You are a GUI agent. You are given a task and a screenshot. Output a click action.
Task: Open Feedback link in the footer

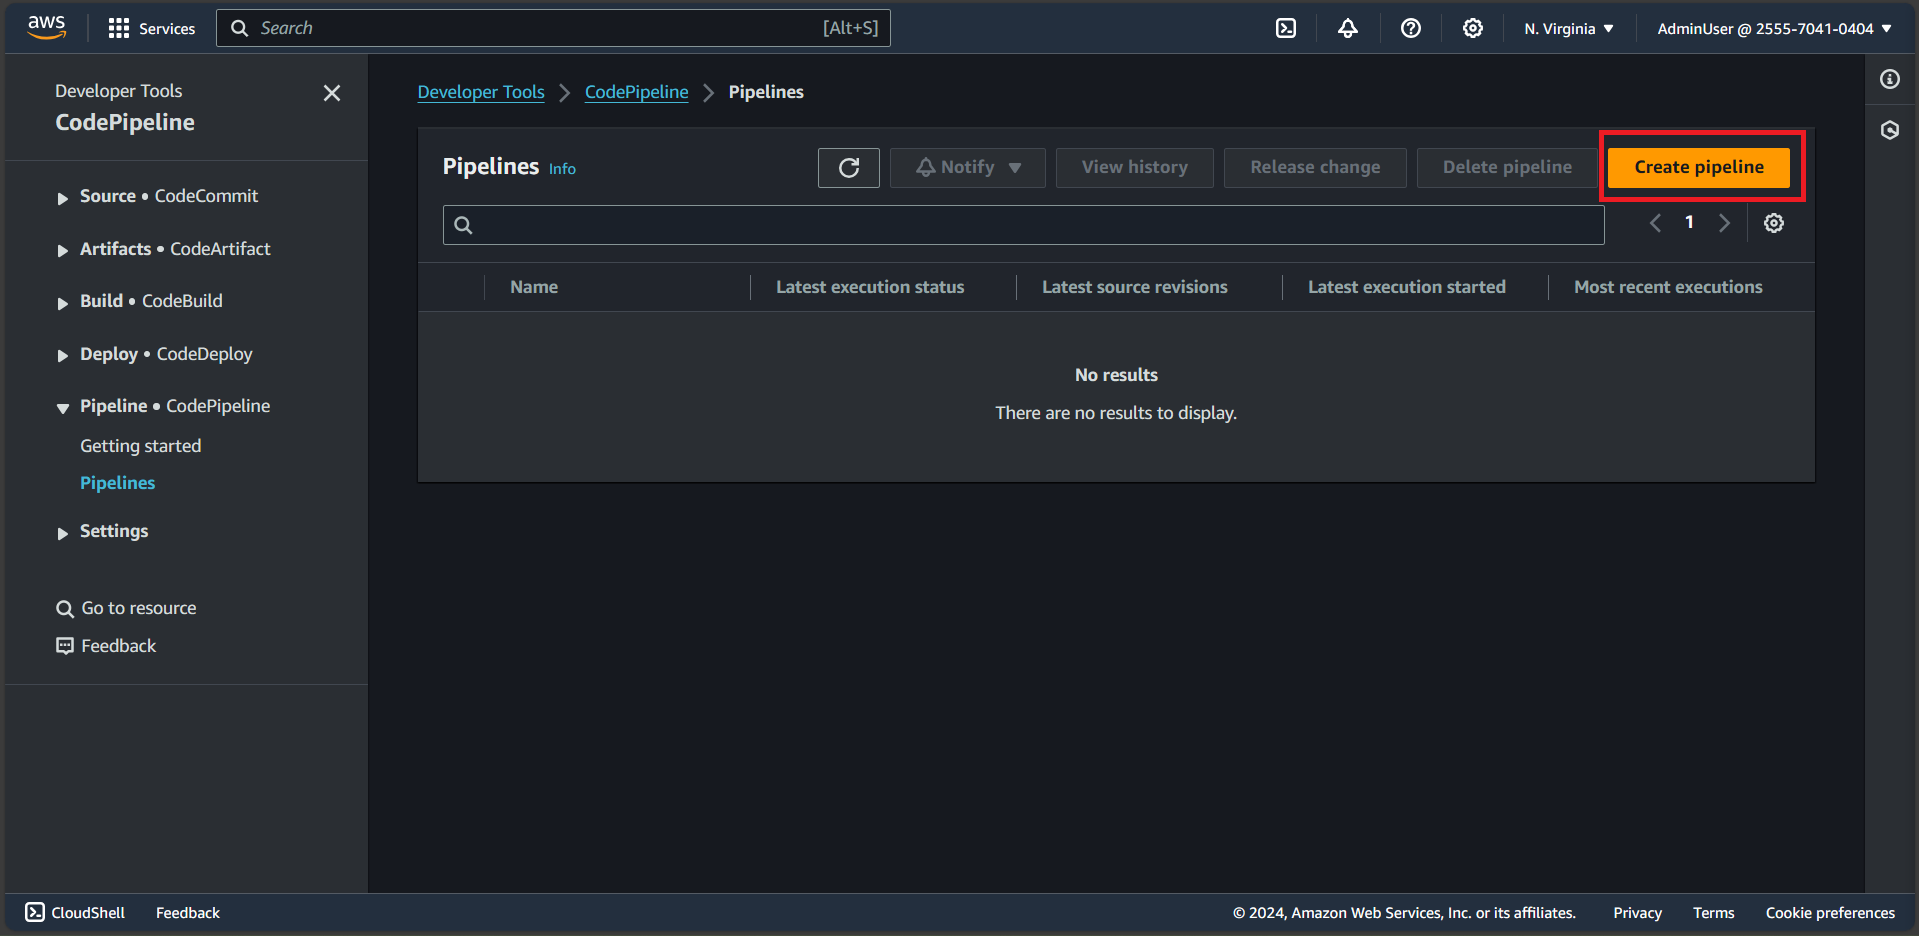[x=188, y=913]
